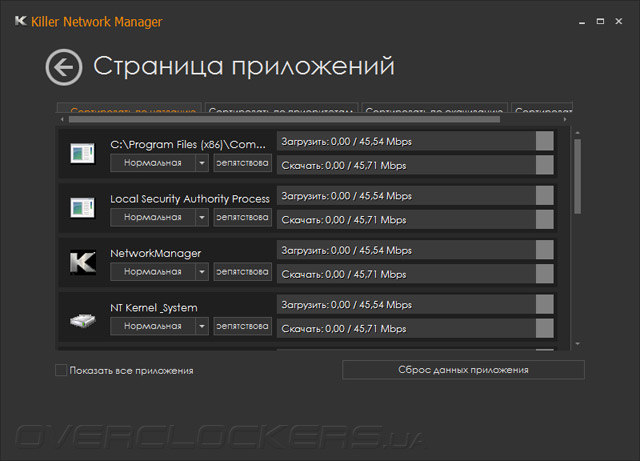Click 'Killer Network Manager' title text
Screen dimensions: 640x461
pos(97,22)
